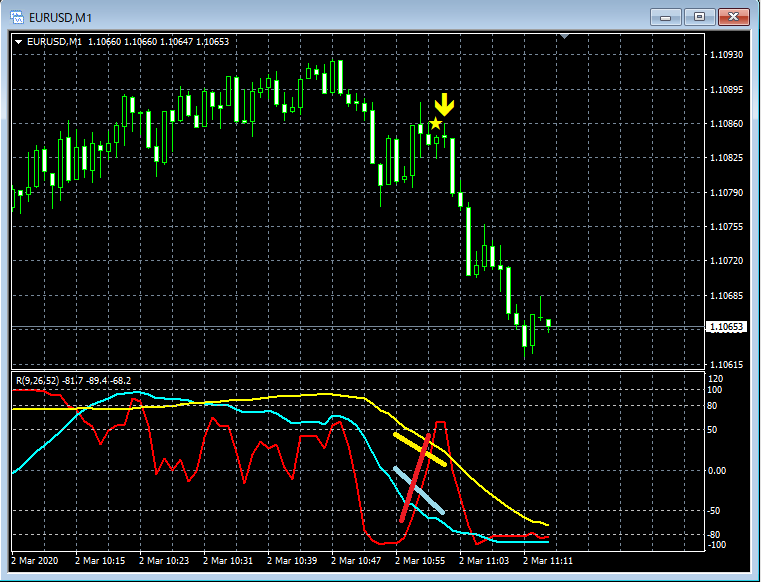
Task: Click time label 2 Mar 10:23
Action: click(x=164, y=561)
